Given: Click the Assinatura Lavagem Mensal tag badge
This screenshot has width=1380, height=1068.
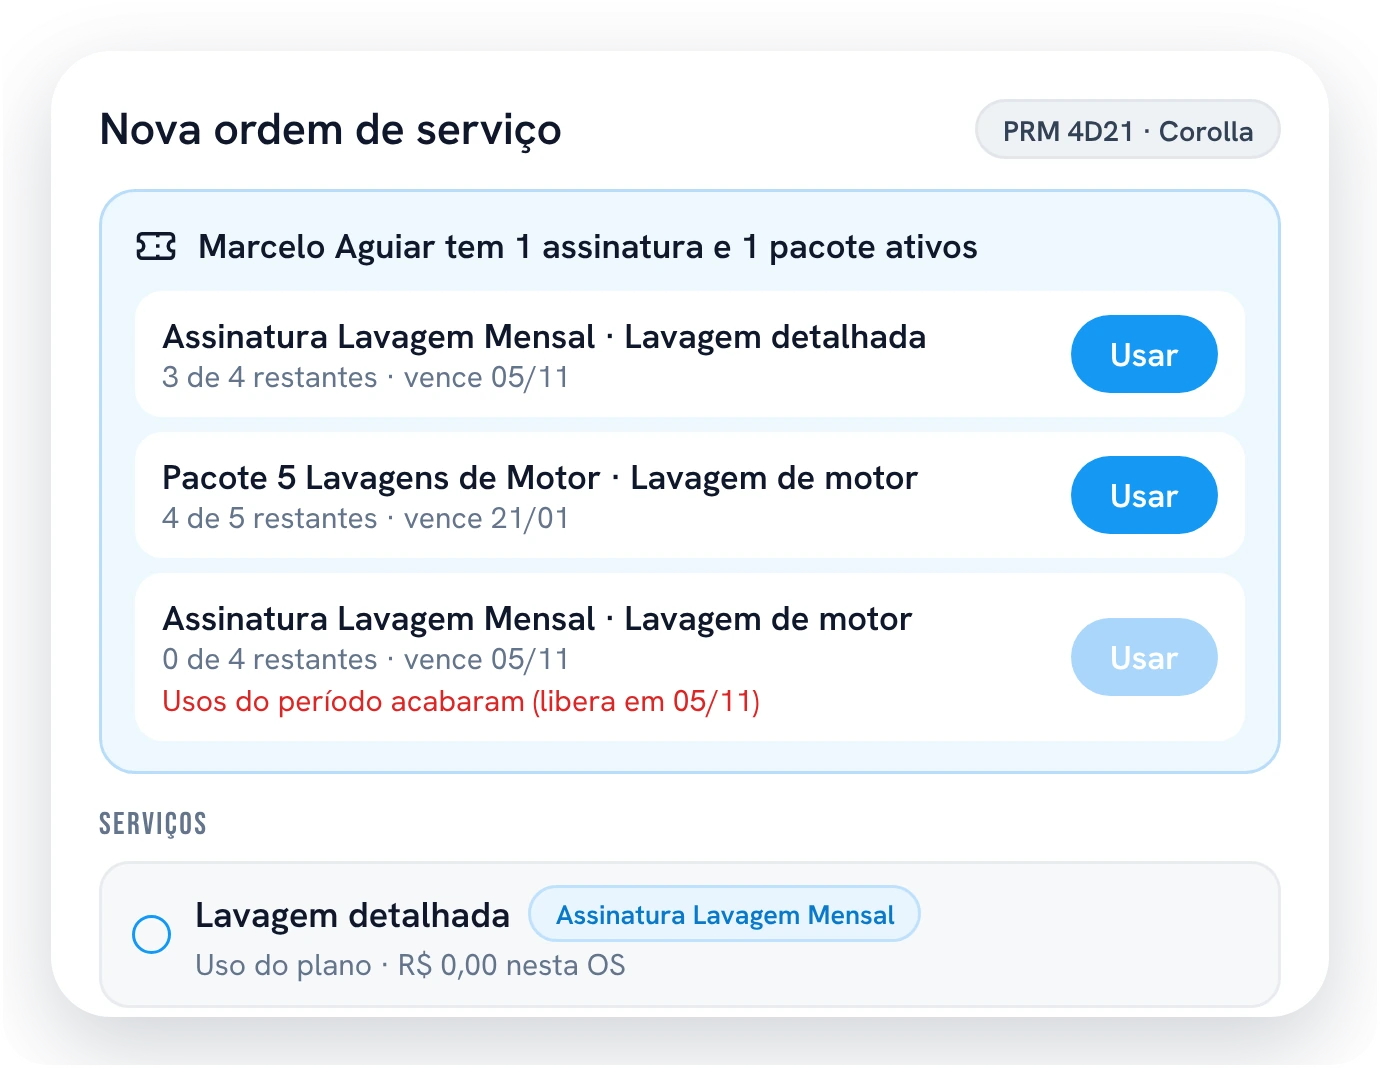Looking at the screenshot, I should click(725, 914).
